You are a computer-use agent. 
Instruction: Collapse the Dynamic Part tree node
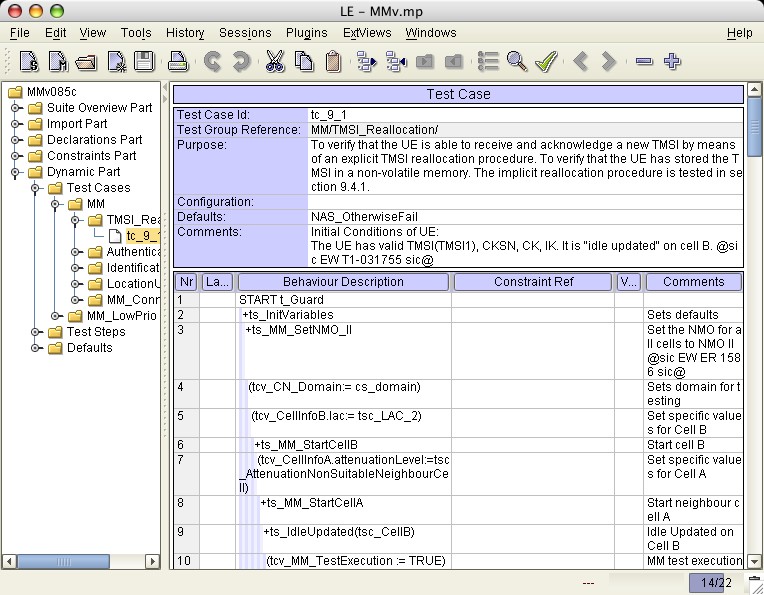[x=16, y=172]
